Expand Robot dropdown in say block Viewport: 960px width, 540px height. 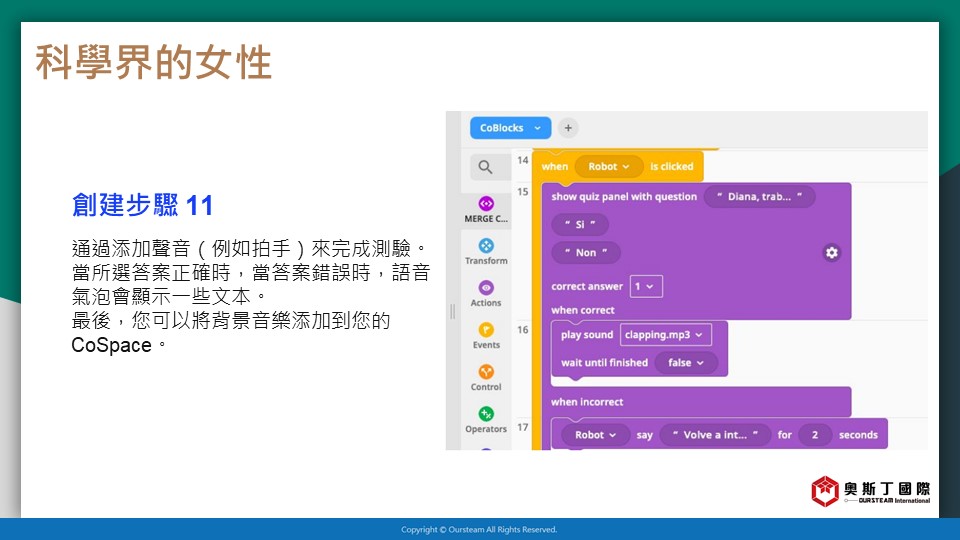coord(595,435)
